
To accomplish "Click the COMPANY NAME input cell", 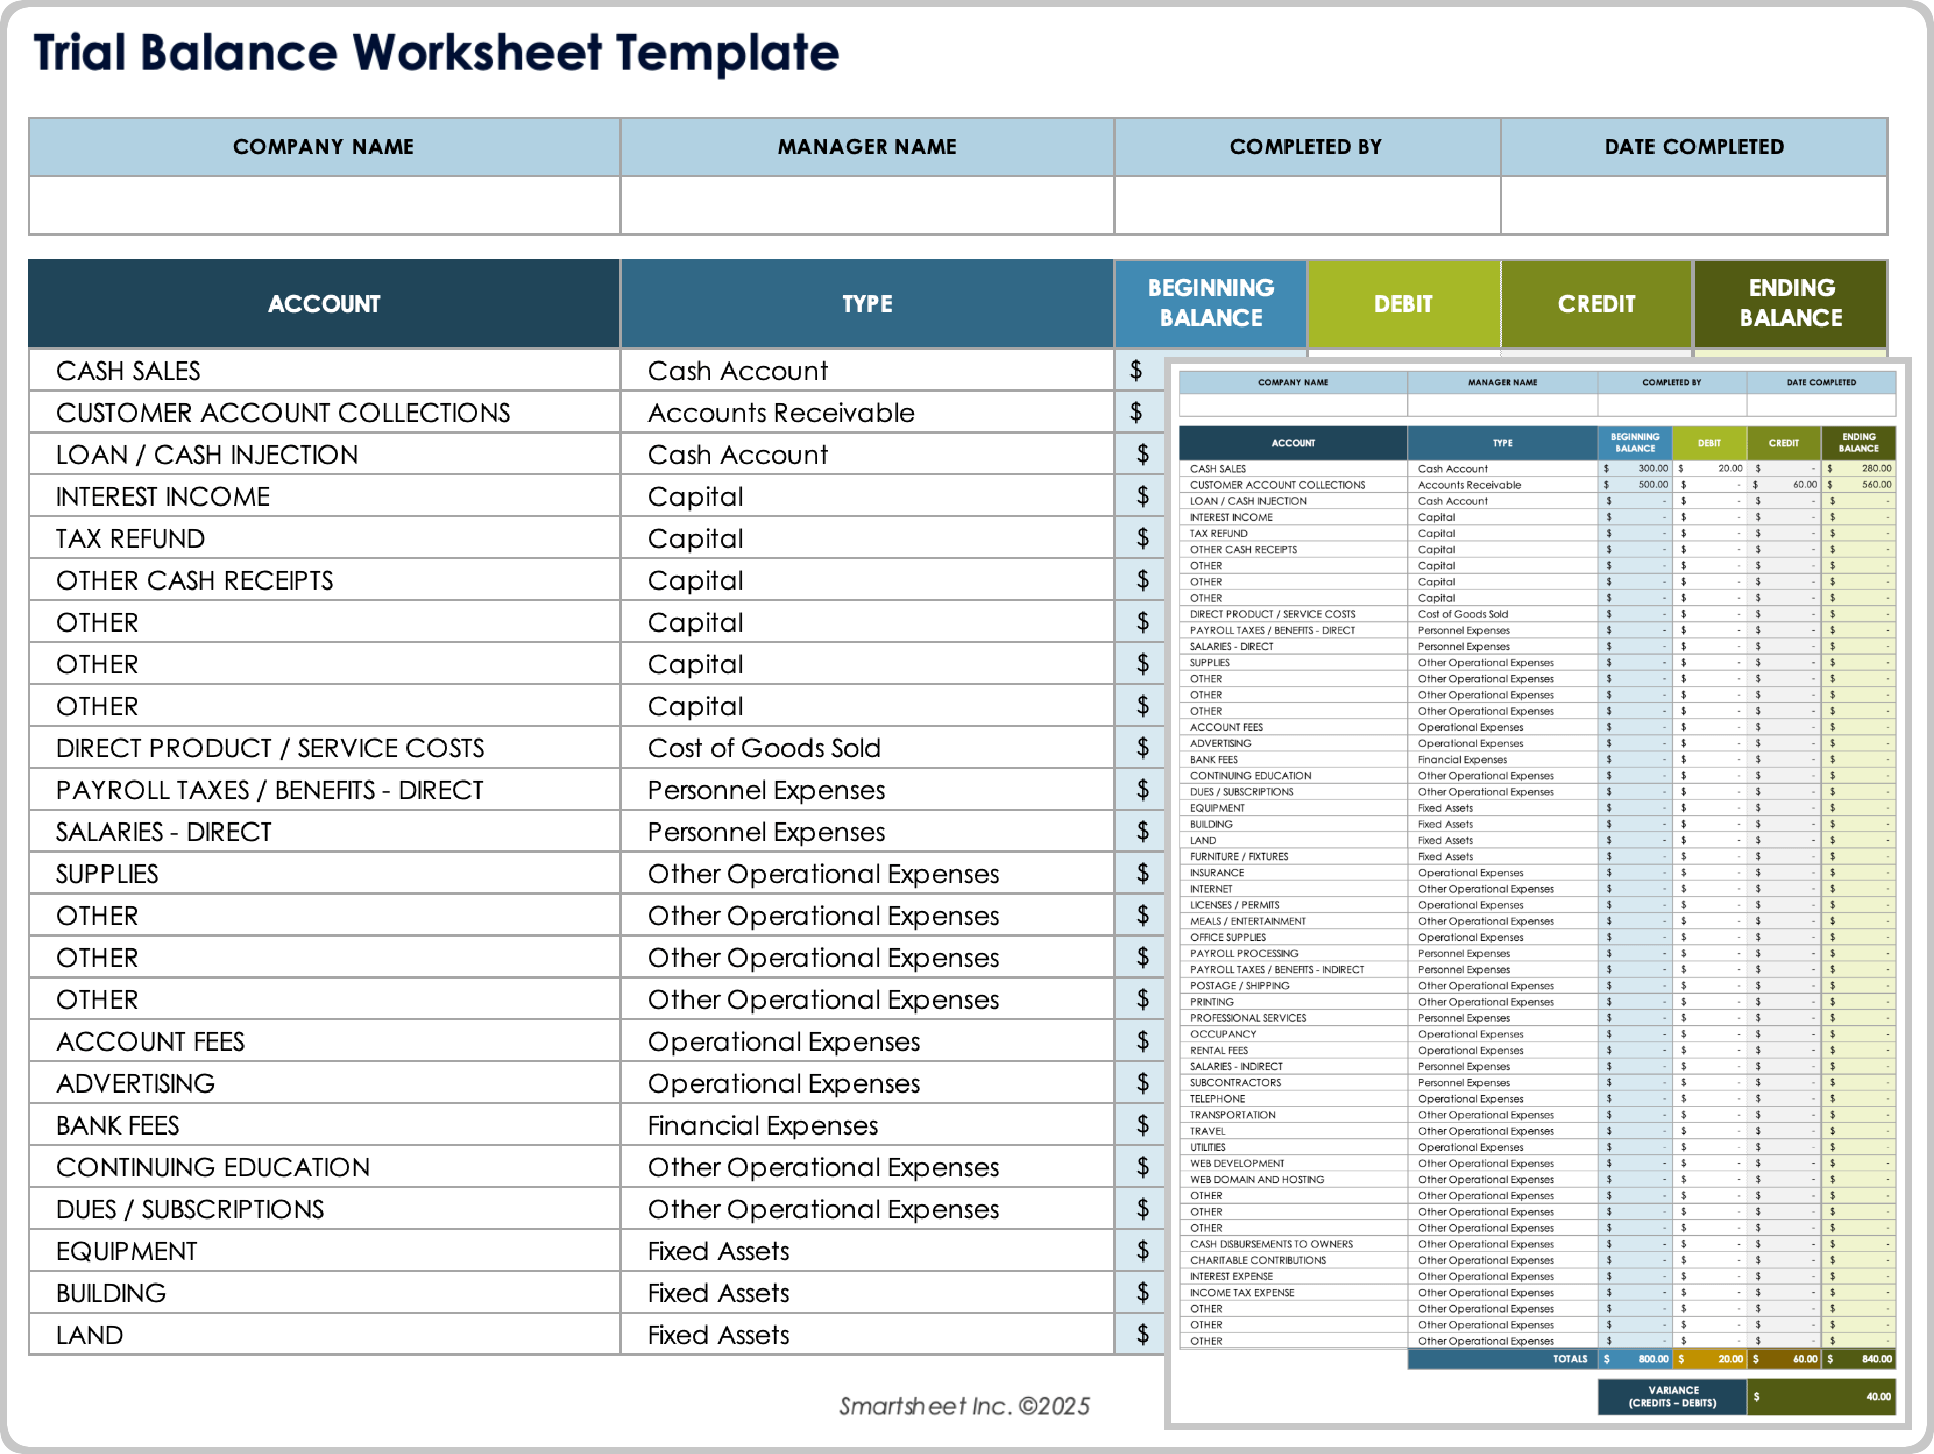I will tap(322, 205).
